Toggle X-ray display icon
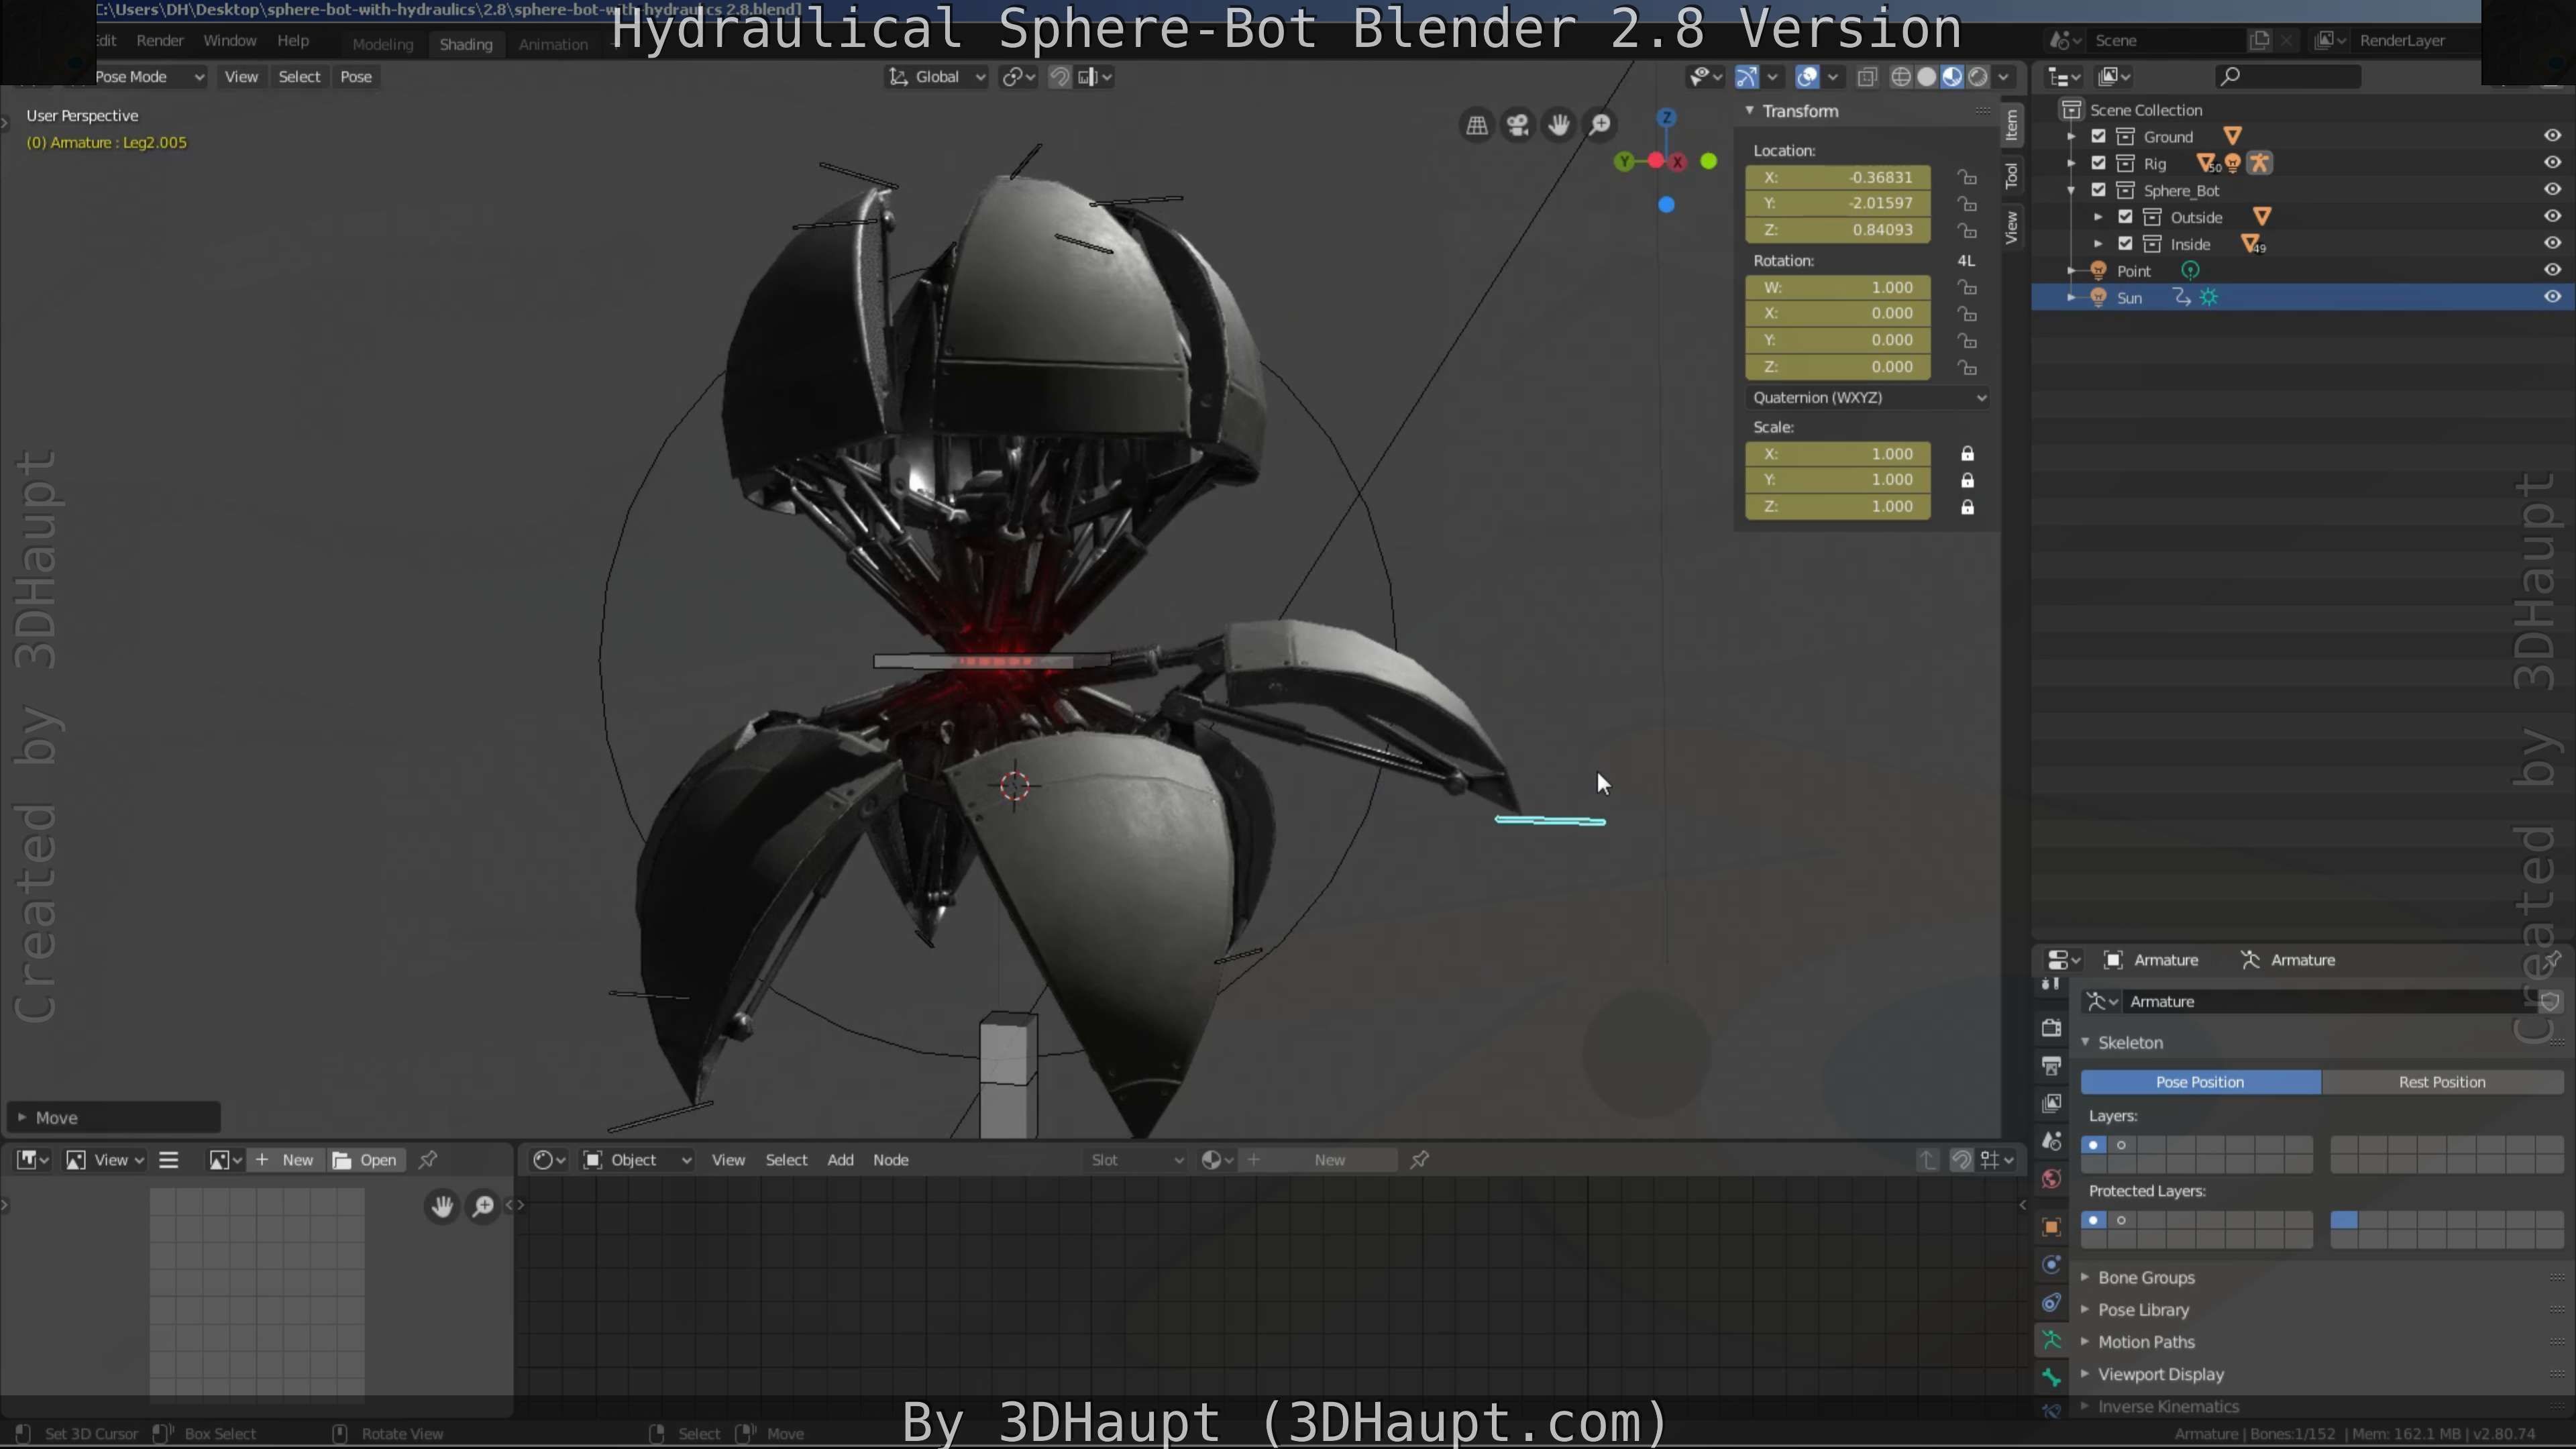This screenshot has height=1449, width=2576. pyautogui.click(x=1866, y=77)
